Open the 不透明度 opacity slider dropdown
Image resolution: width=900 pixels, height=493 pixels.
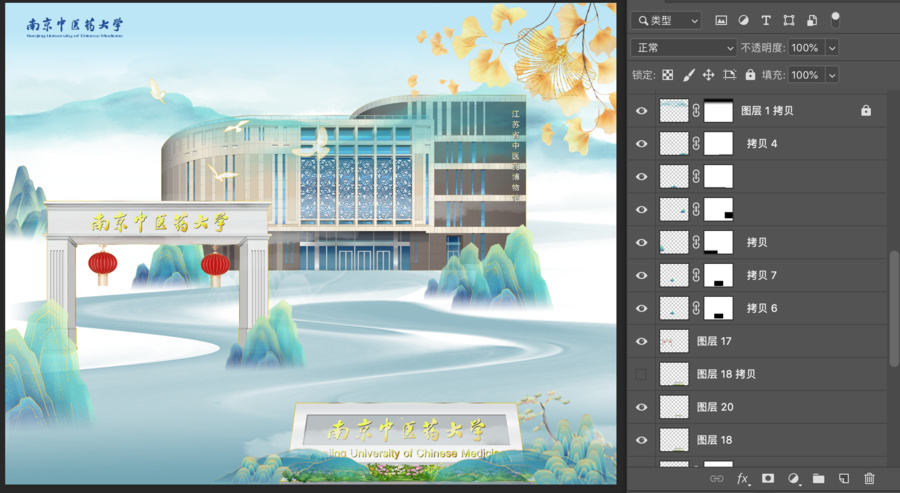pos(832,48)
